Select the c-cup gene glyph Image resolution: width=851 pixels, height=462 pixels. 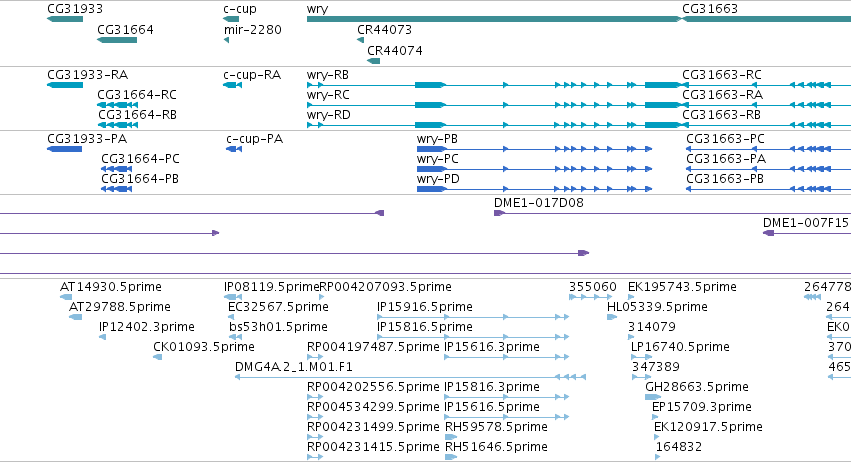[x=231, y=19]
